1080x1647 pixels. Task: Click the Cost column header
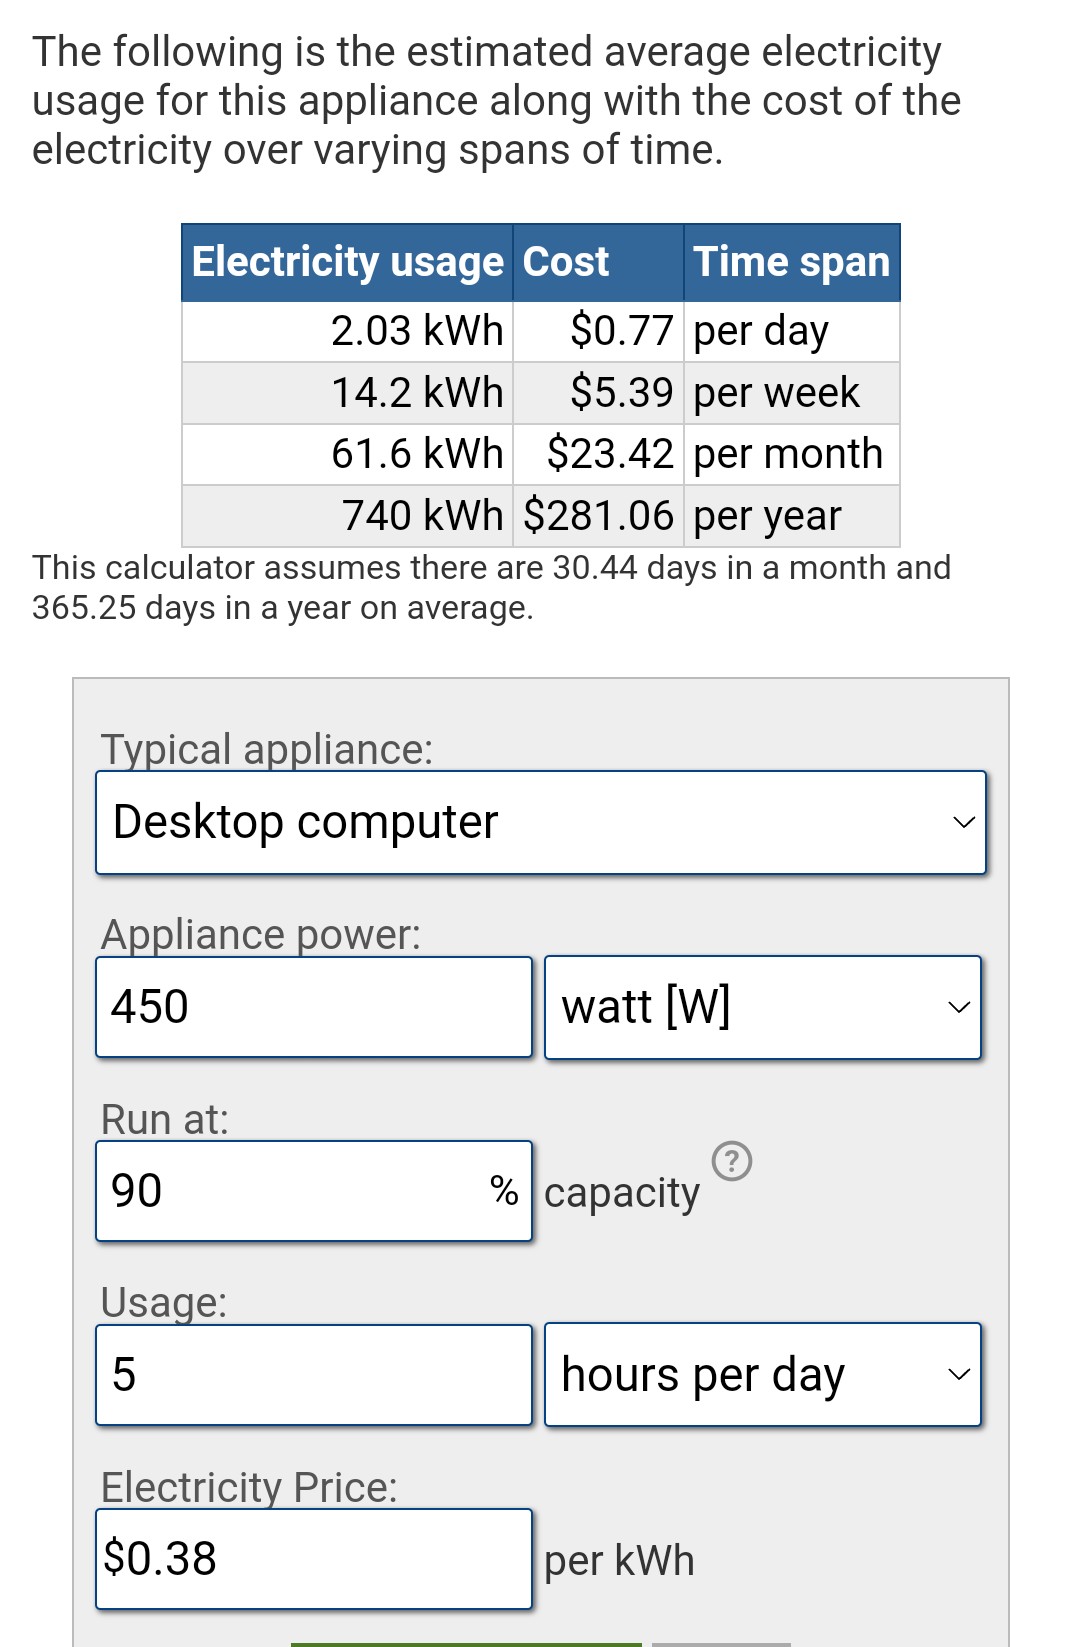point(598,262)
